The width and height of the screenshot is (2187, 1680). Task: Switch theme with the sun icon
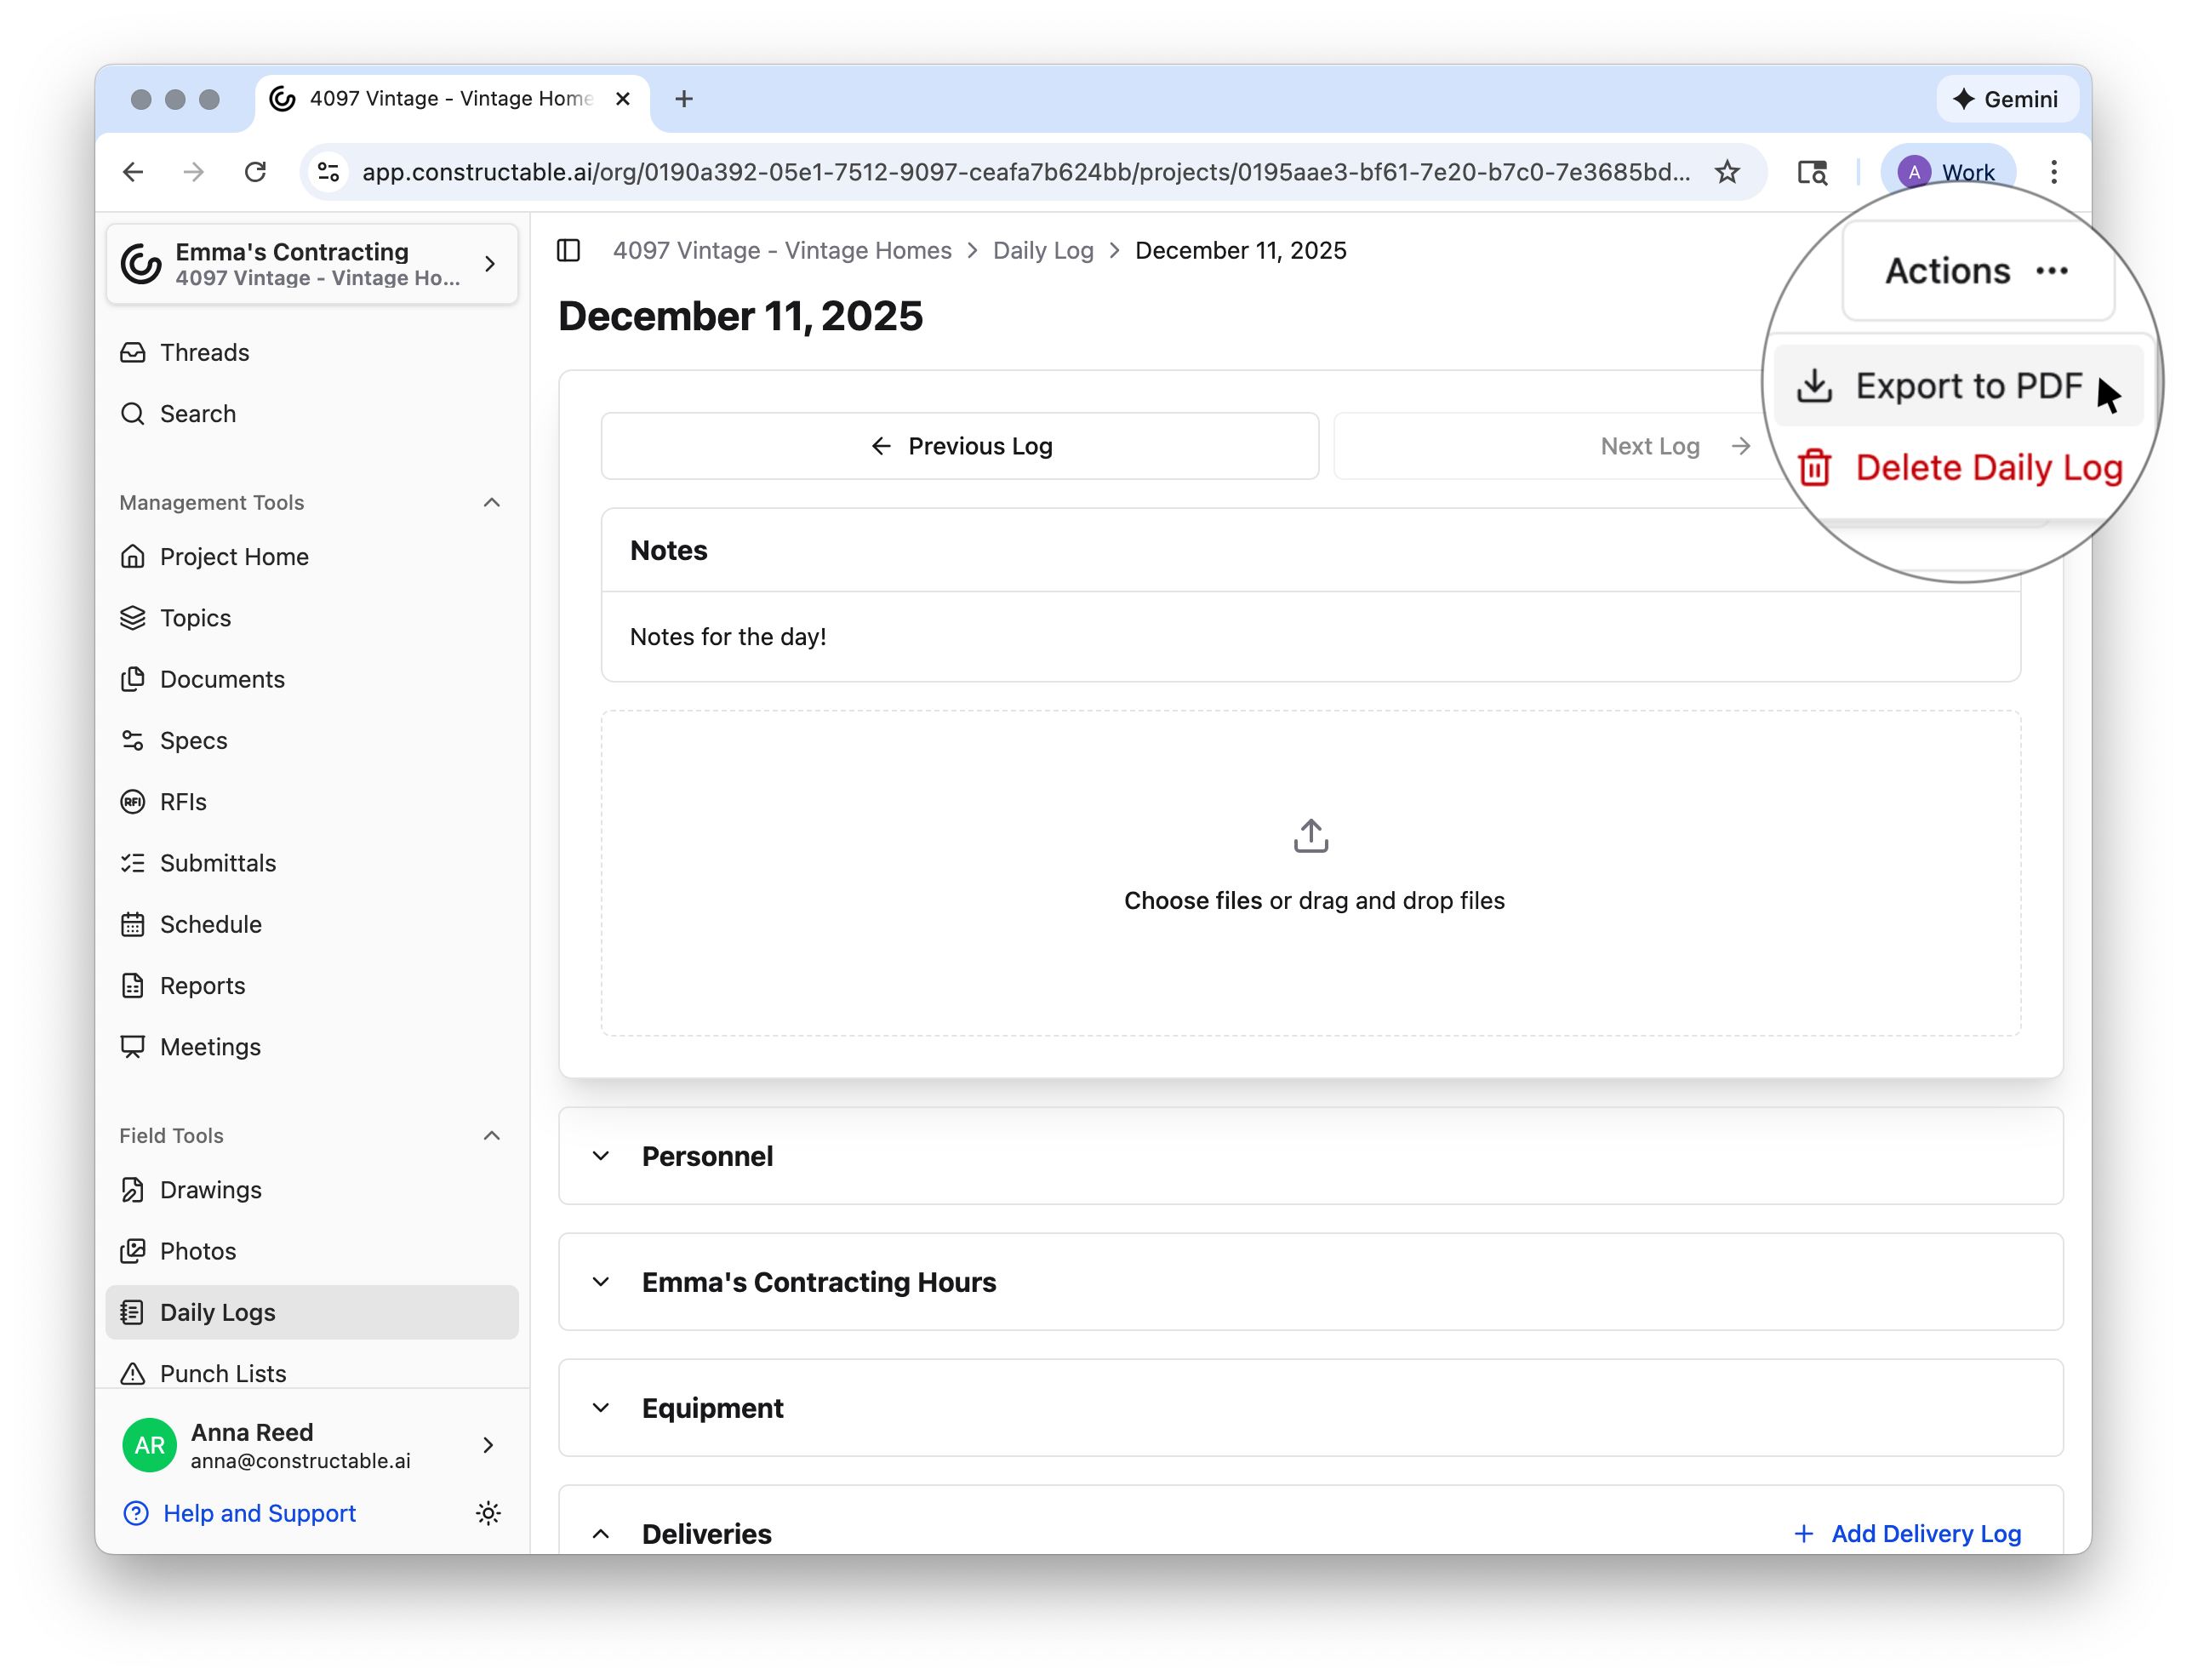point(488,1513)
